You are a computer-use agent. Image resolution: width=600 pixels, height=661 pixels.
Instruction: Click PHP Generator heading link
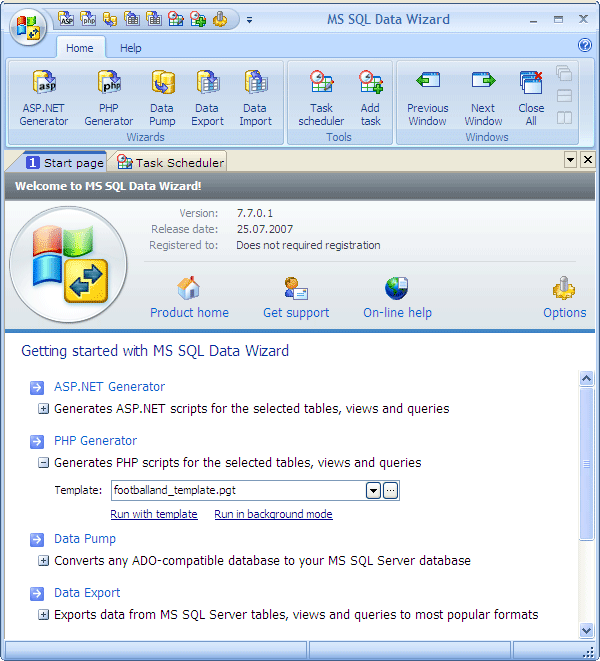pos(95,441)
